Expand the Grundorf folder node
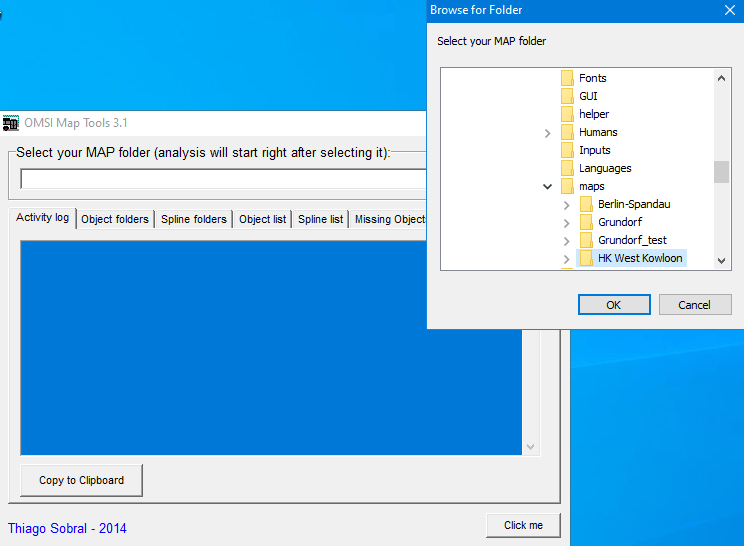Image resolution: width=744 pixels, height=546 pixels. [x=567, y=222]
